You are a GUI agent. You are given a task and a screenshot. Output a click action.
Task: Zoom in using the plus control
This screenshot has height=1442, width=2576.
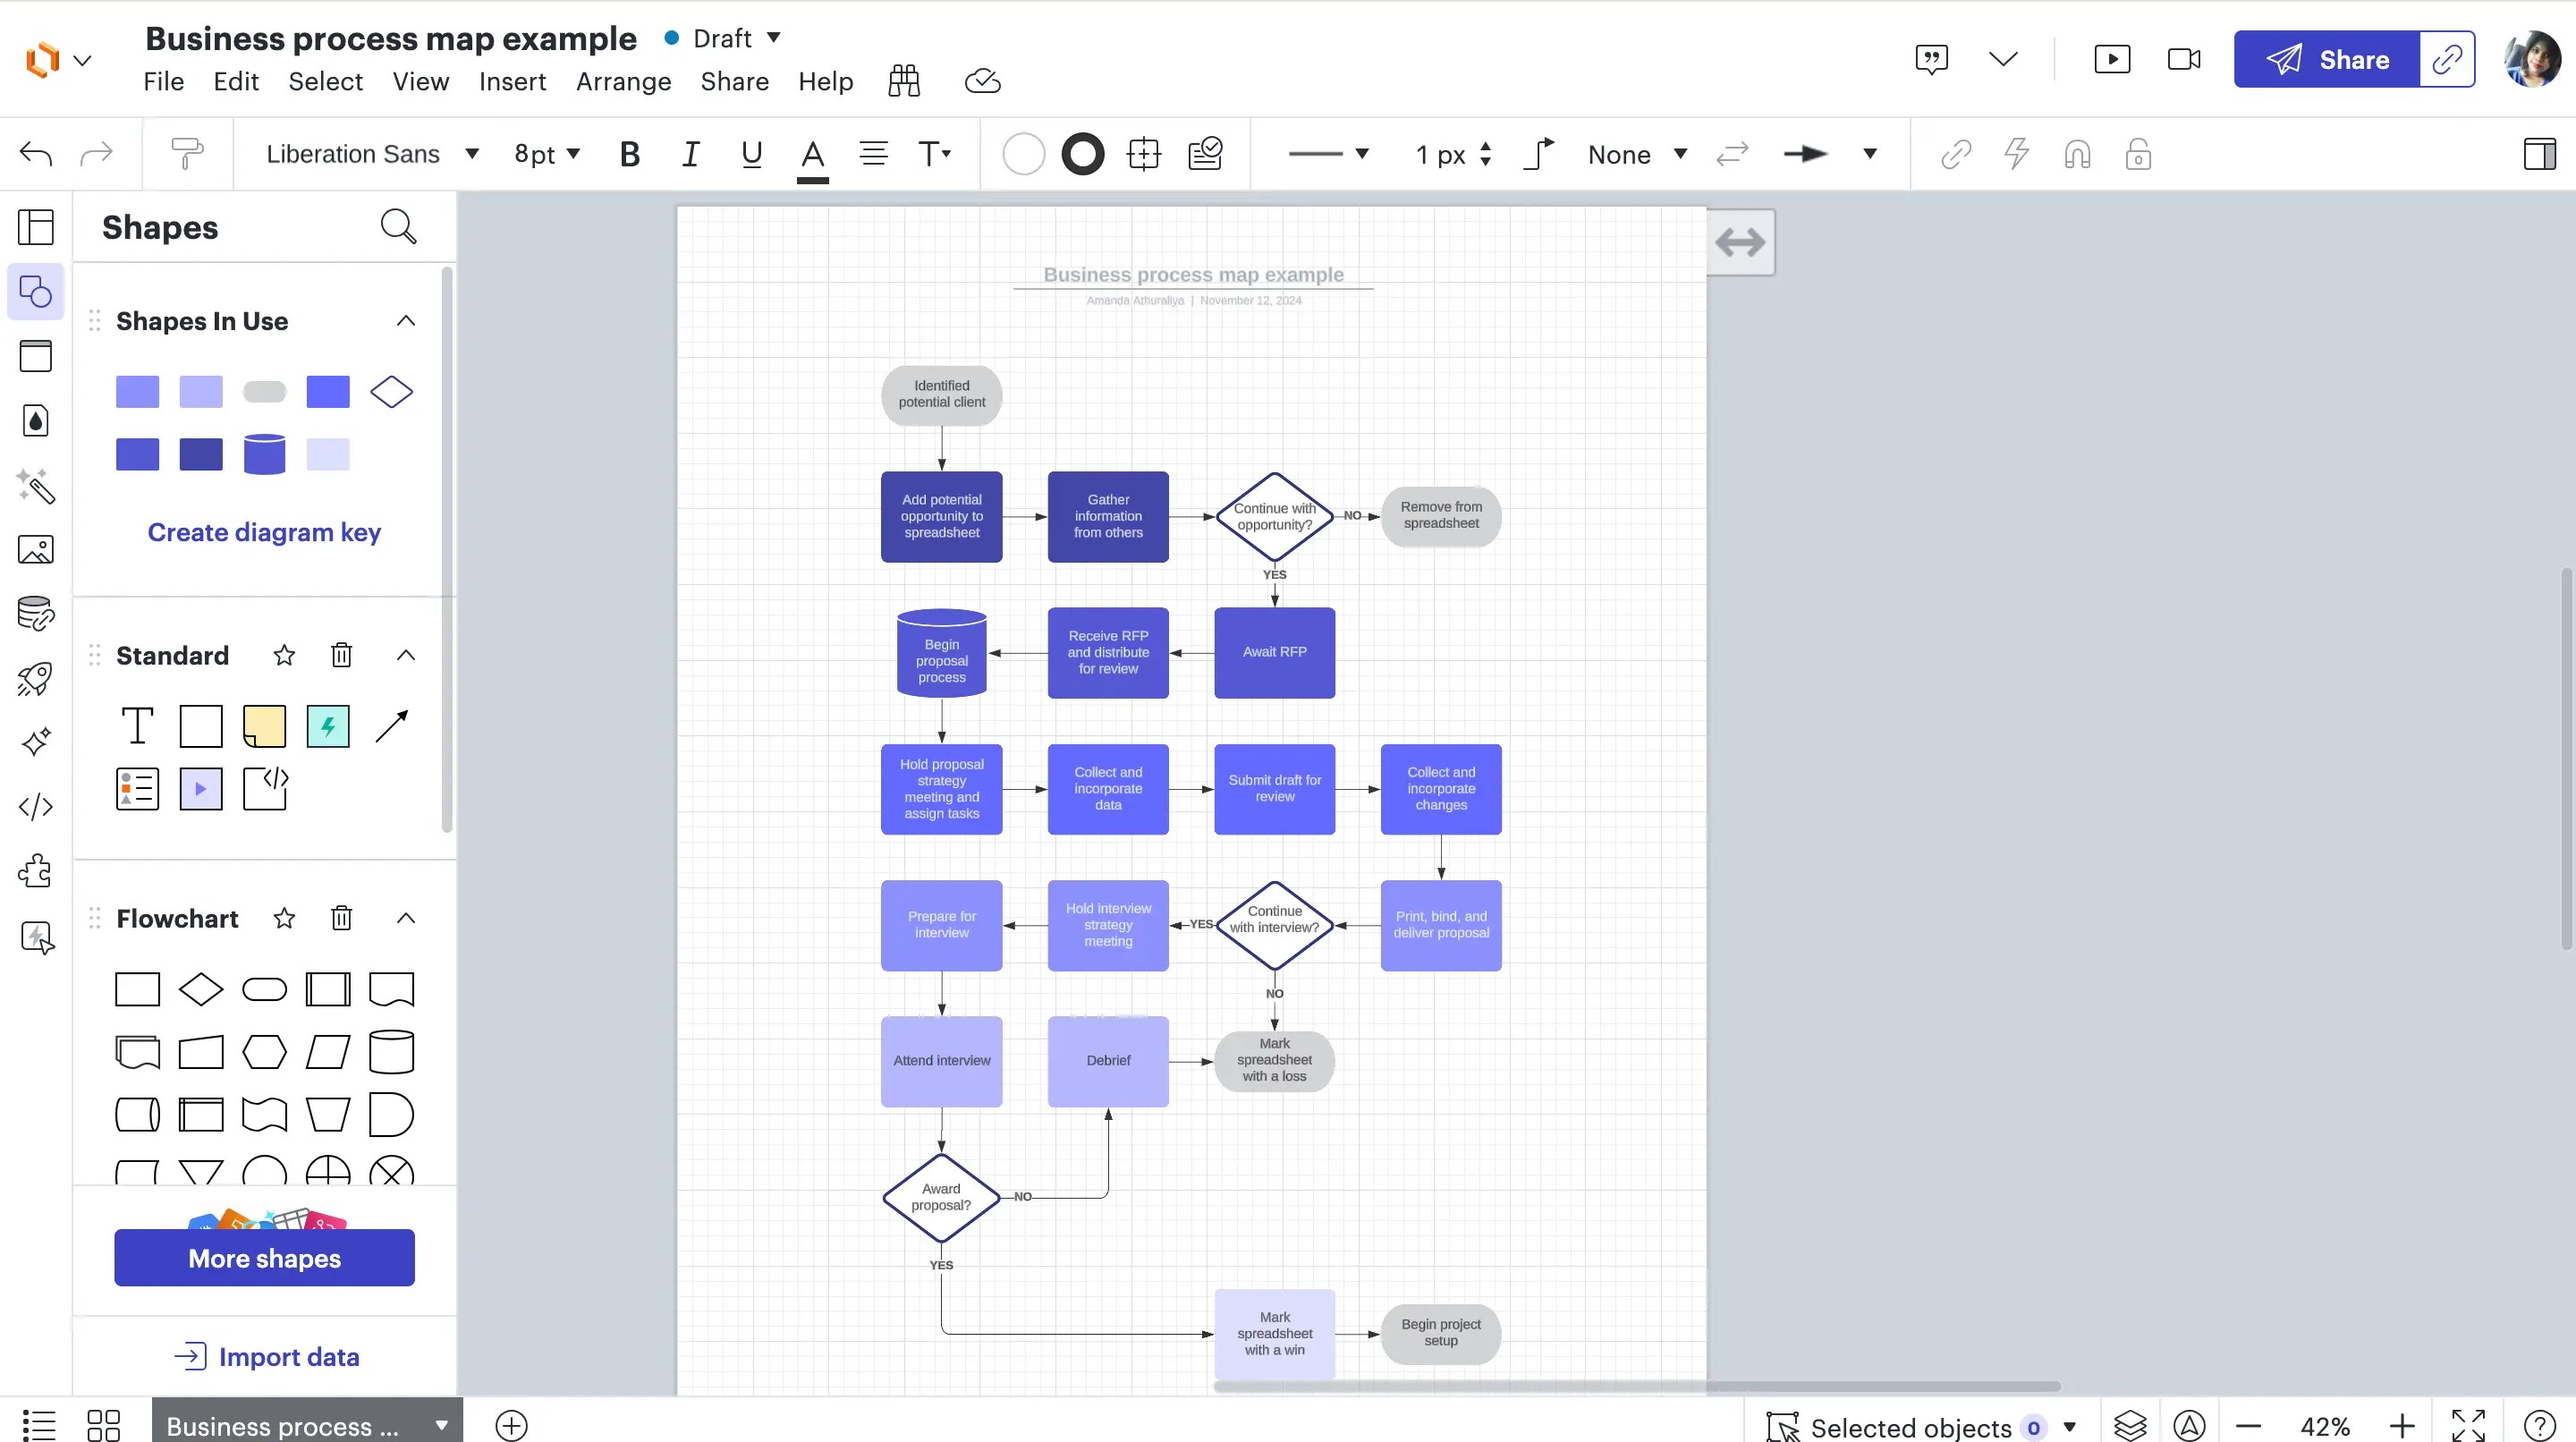click(x=2403, y=1426)
